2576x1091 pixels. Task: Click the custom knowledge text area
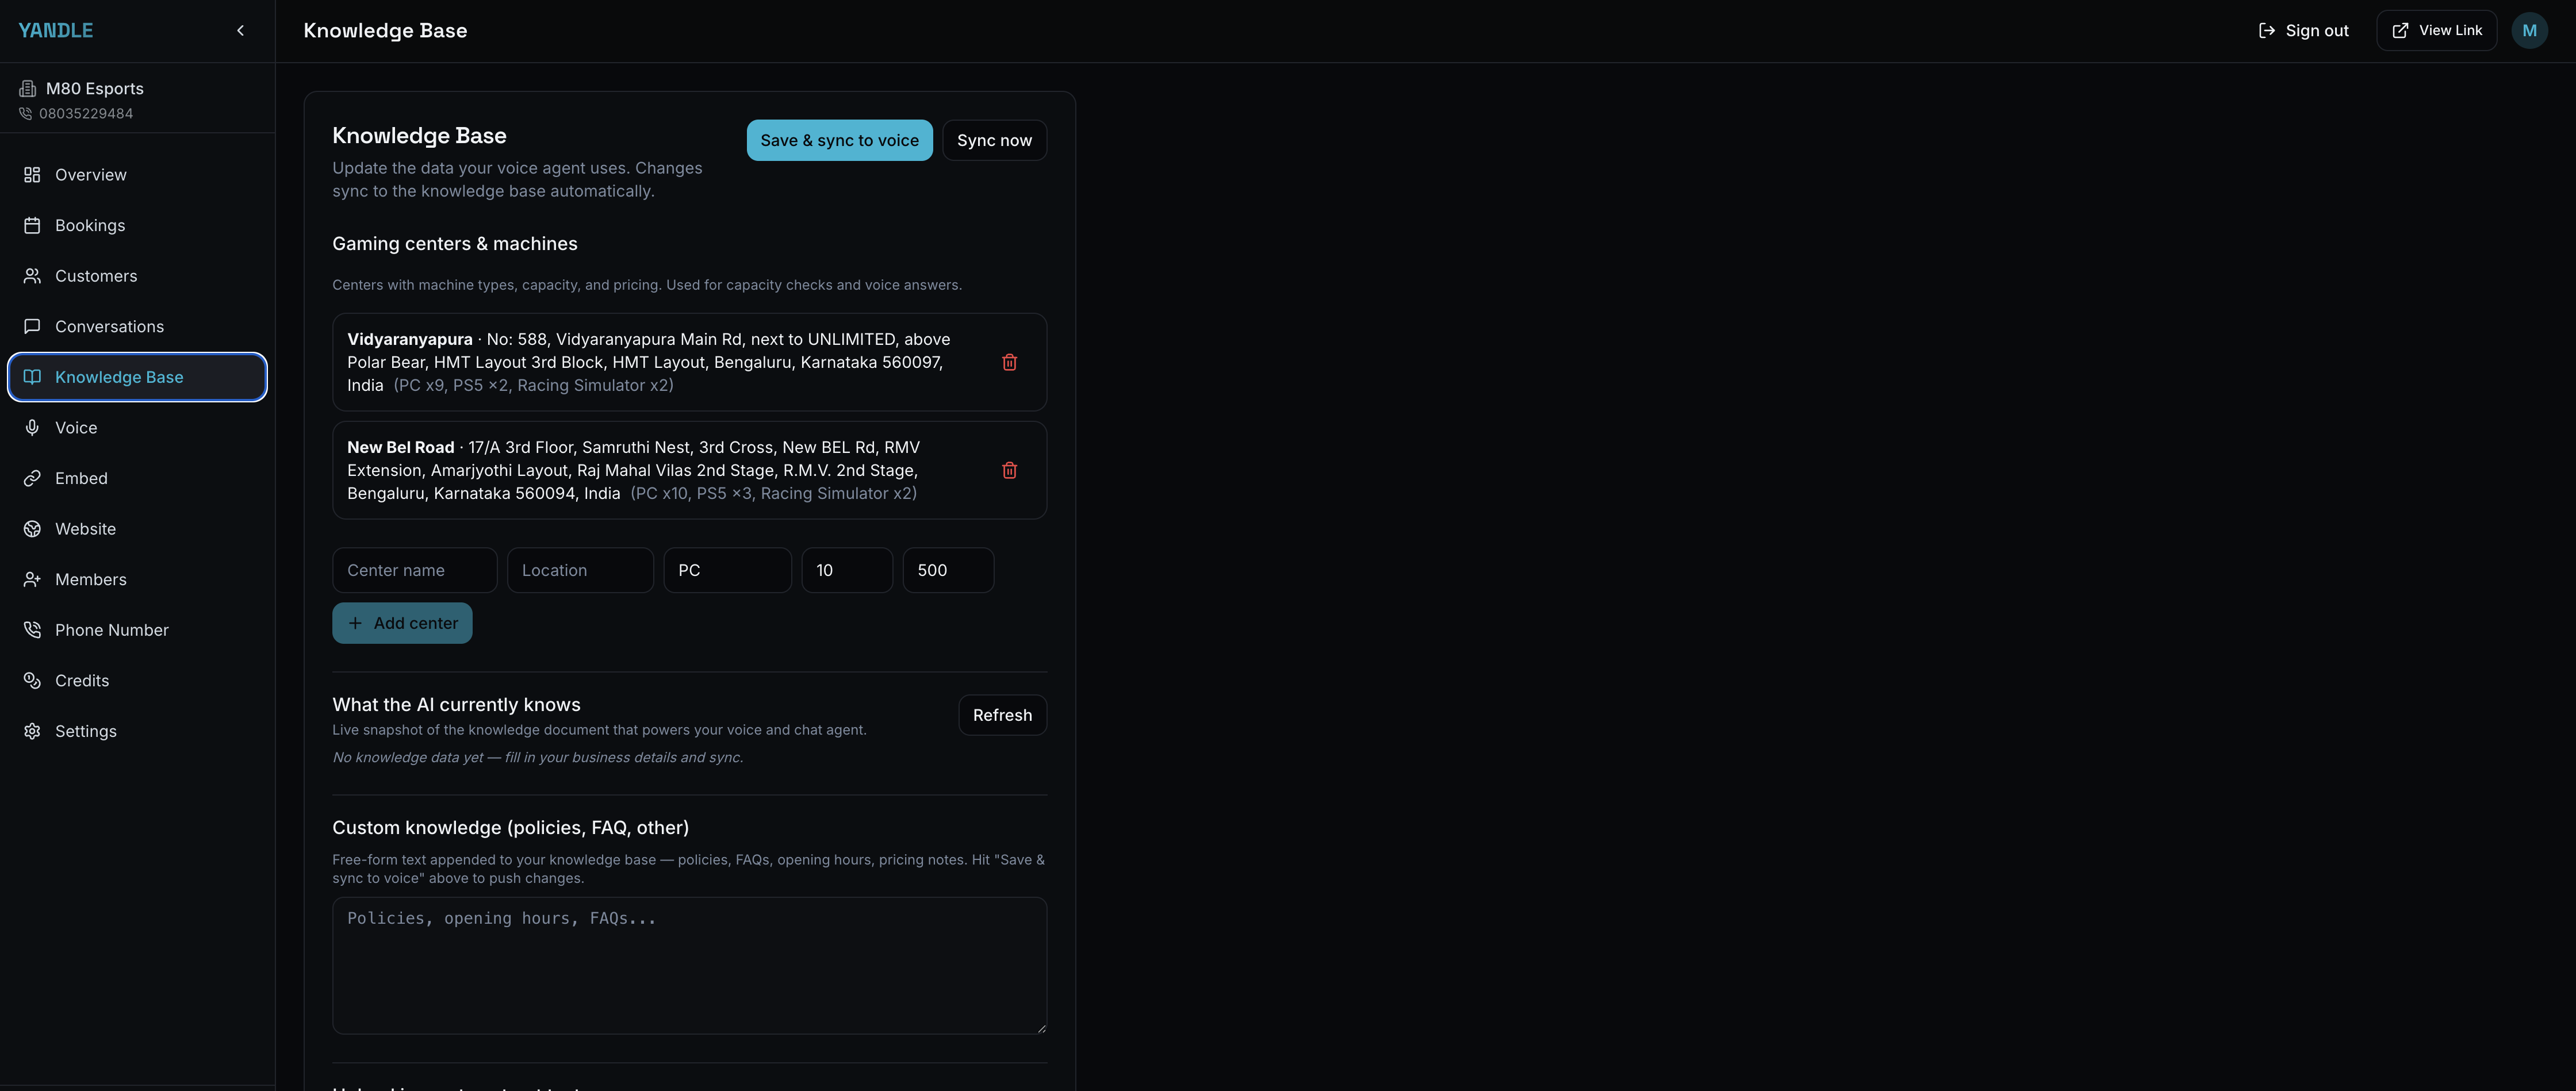(x=689, y=965)
